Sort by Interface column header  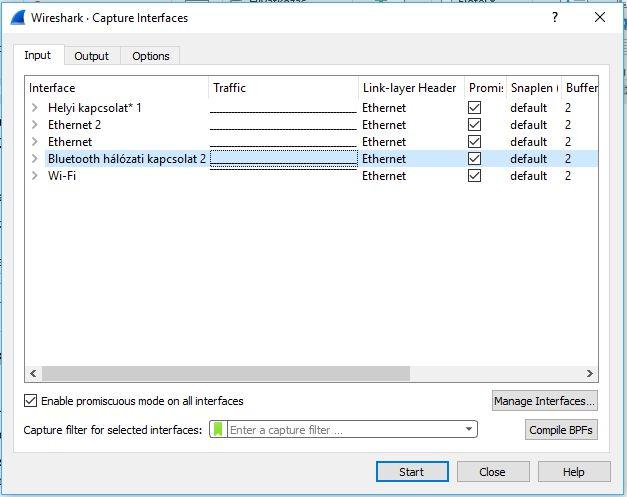pos(117,88)
